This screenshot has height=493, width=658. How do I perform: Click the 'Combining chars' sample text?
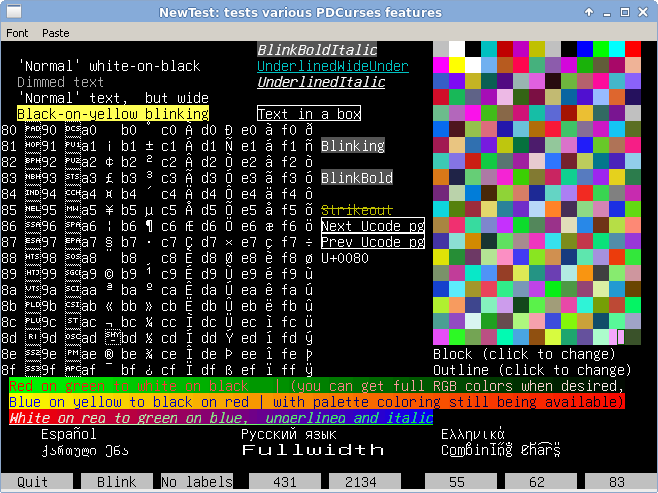click(501, 450)
